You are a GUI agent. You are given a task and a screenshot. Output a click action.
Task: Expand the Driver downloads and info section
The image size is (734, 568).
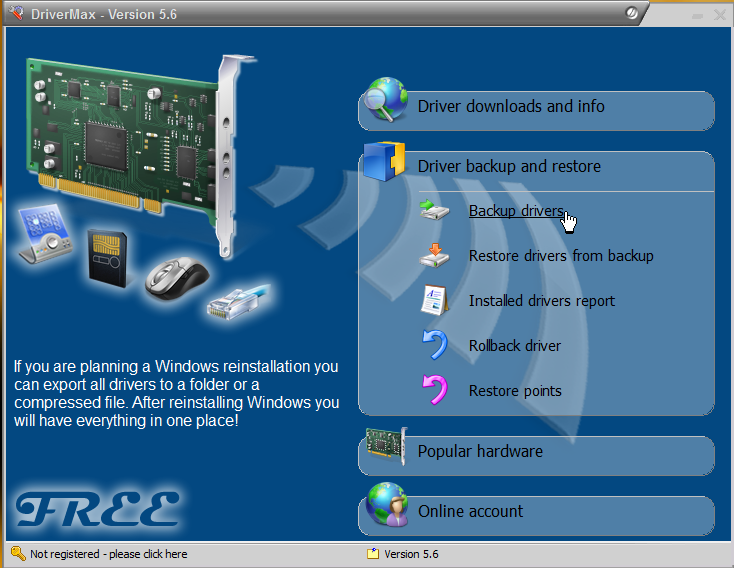point(511,107)
